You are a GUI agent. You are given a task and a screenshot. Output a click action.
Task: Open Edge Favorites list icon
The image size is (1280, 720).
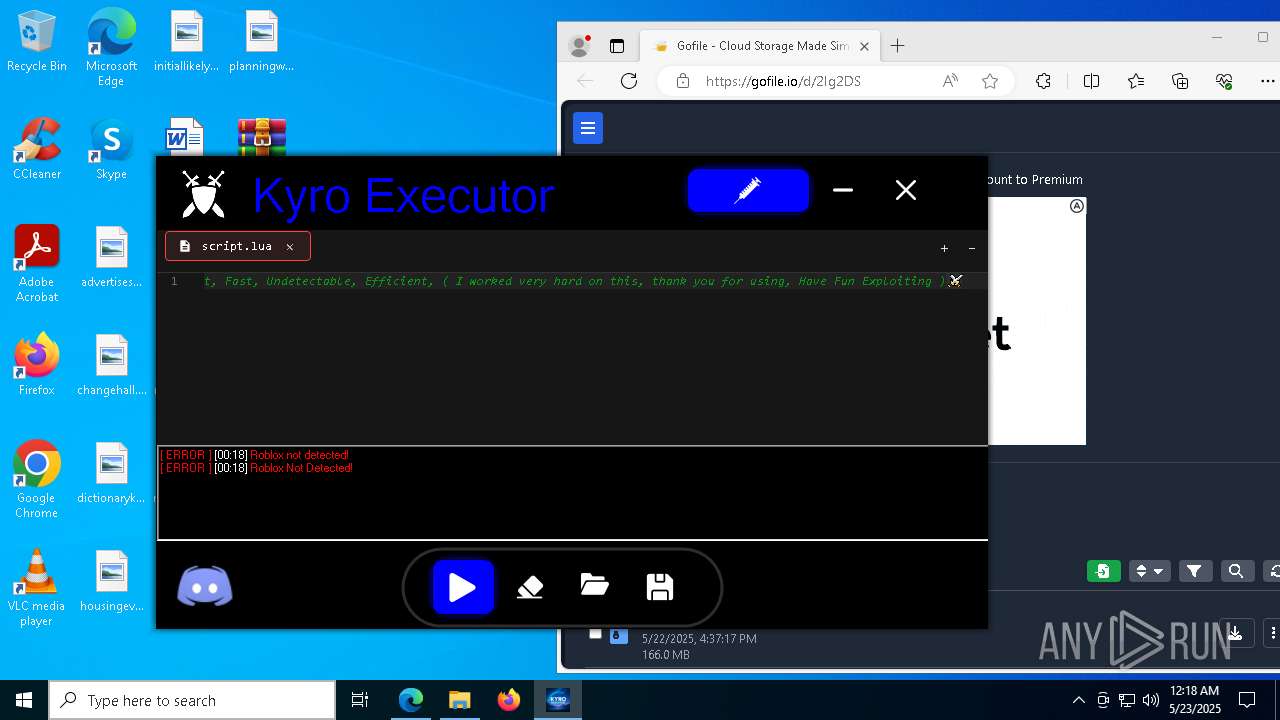[x=1136, y=81]
